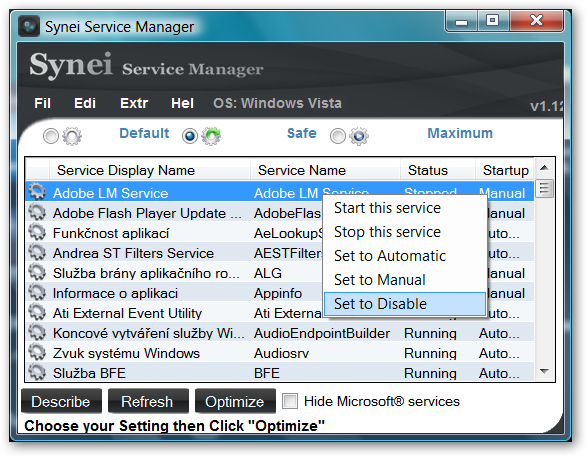
Task: Click gear icon of Koncové vytváření služby row
Action: click(x=37, y=332)
